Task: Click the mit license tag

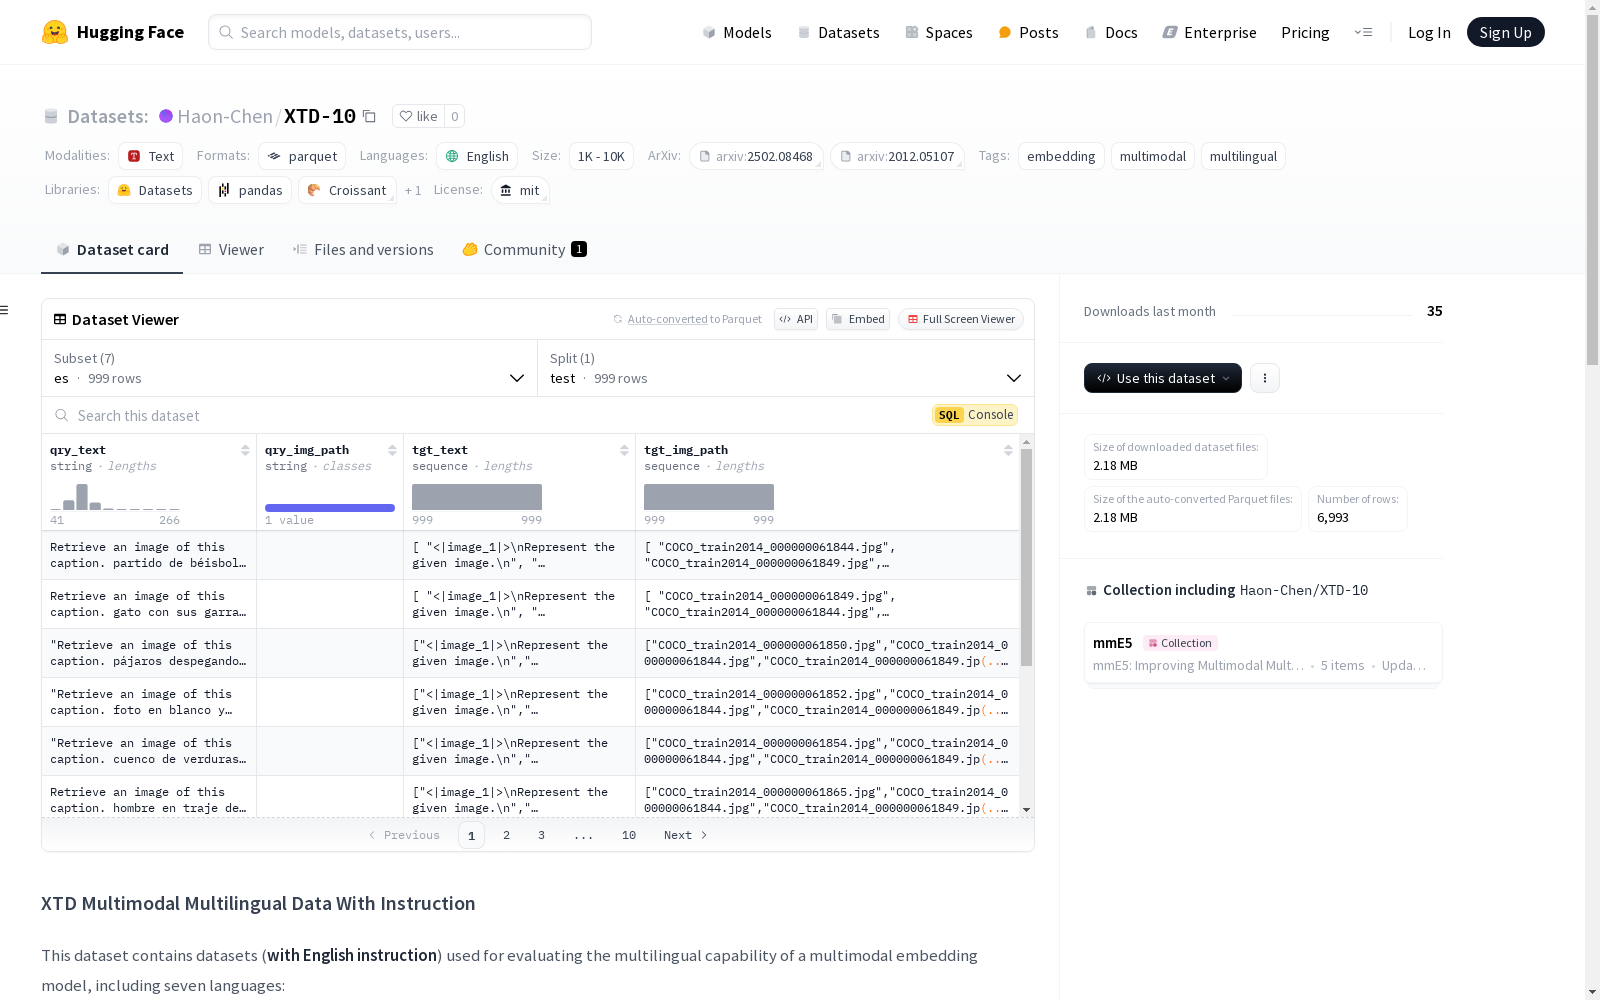Action: [520, 190]
